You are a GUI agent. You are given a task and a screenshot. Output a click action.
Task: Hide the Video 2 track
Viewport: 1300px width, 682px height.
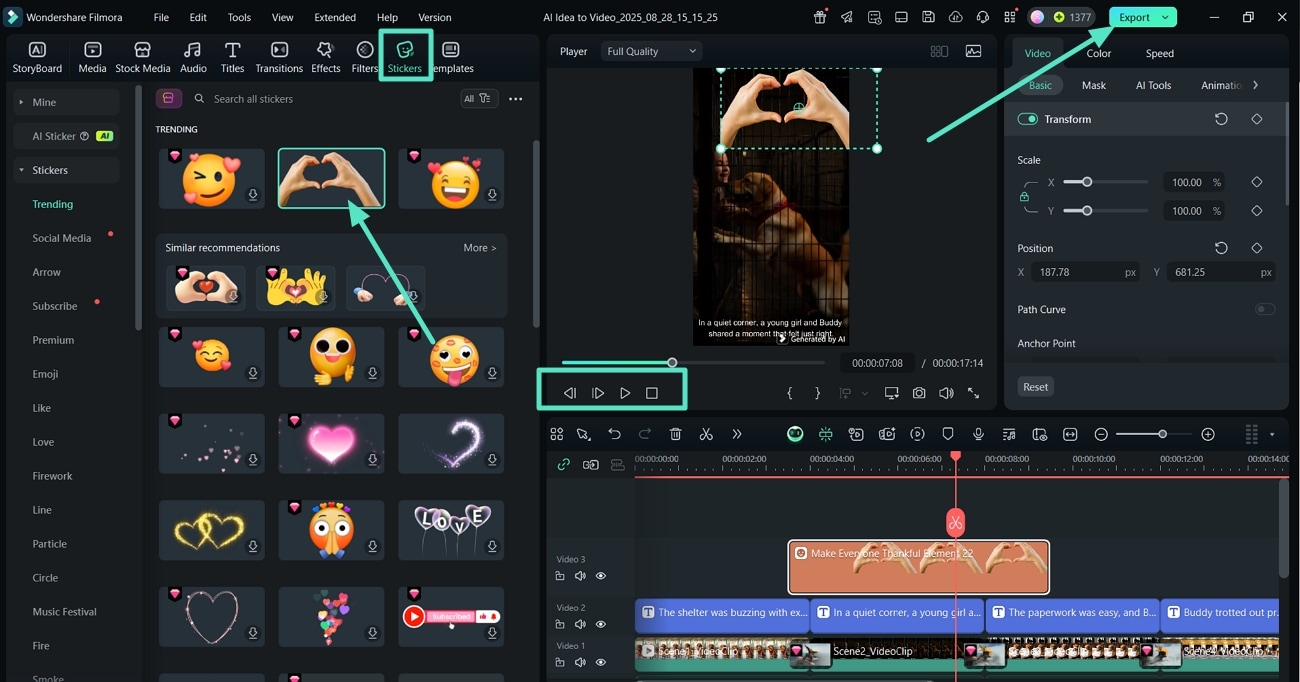(601, 624)
